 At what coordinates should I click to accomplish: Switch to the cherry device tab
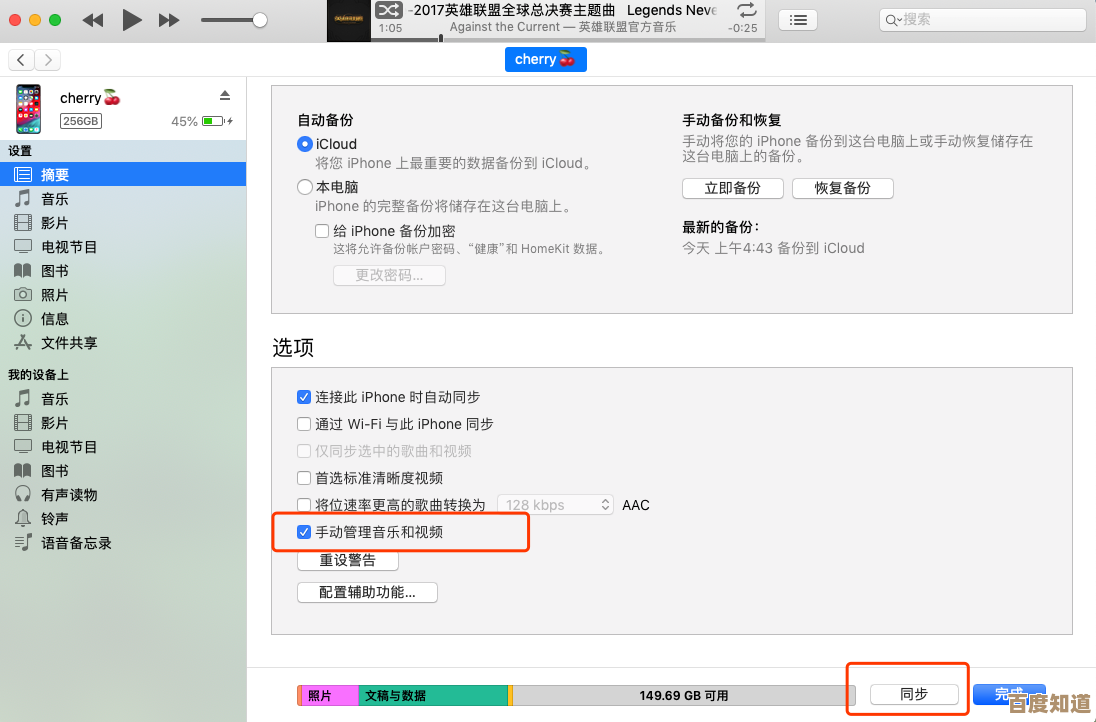coord(545,59)
